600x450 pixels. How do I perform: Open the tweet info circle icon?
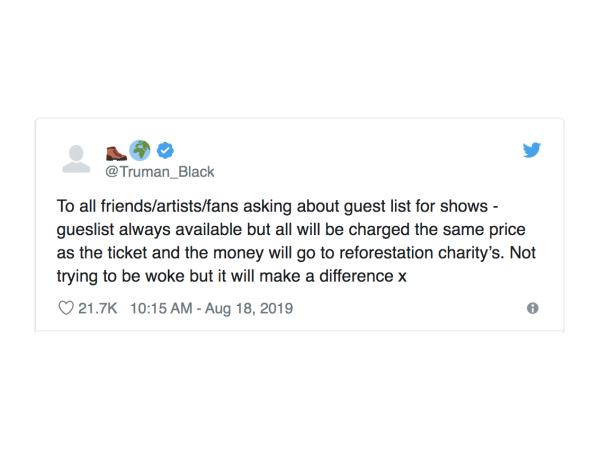(x=533, y=308)
